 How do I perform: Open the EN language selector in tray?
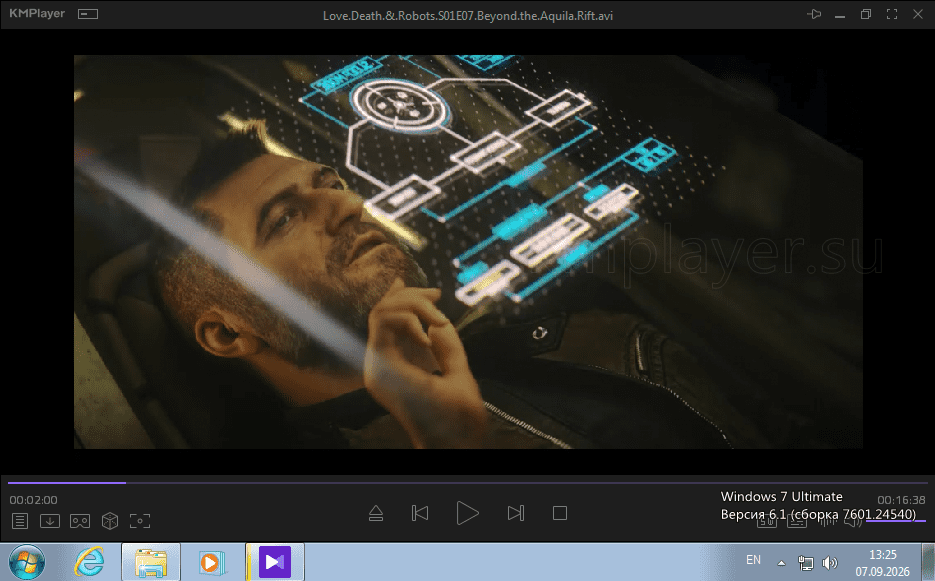(x=754, y=560)
